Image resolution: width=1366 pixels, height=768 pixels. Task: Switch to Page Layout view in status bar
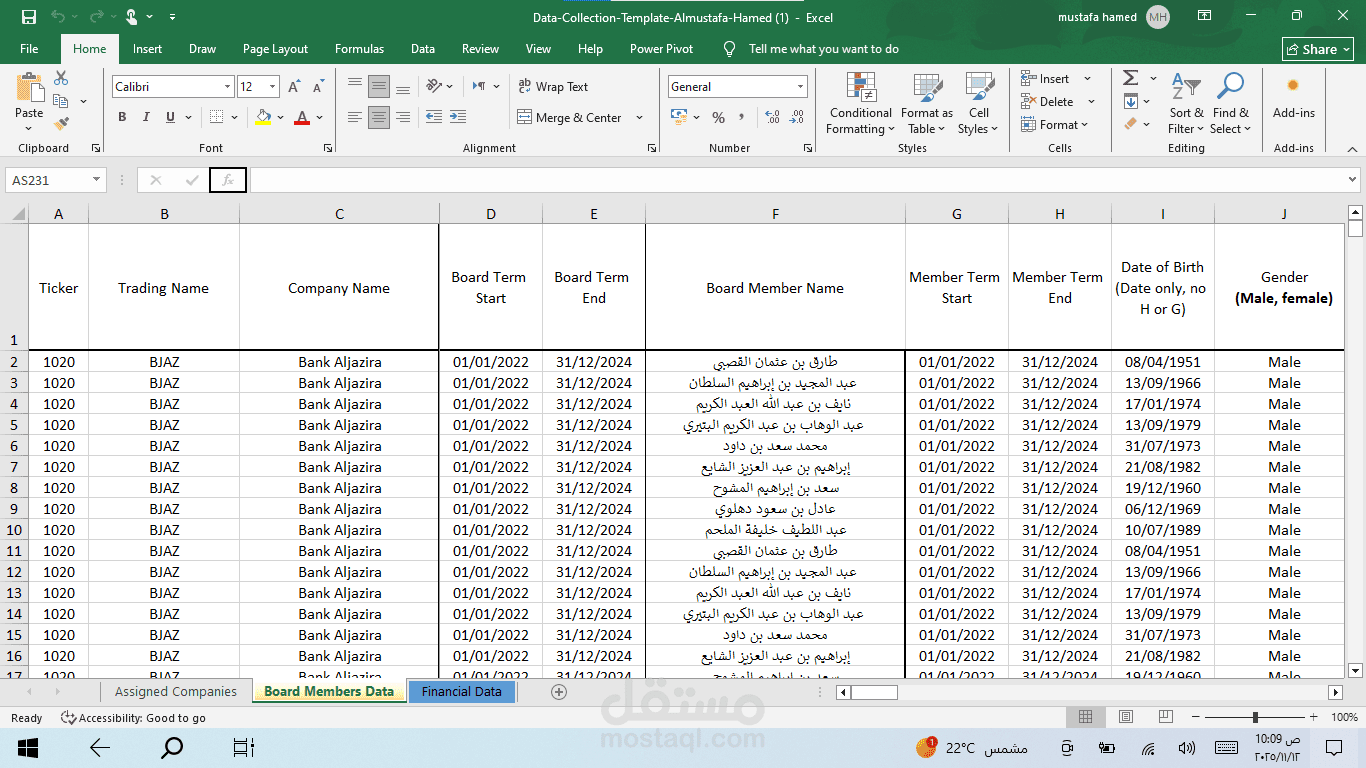[x=1126, y=717]
